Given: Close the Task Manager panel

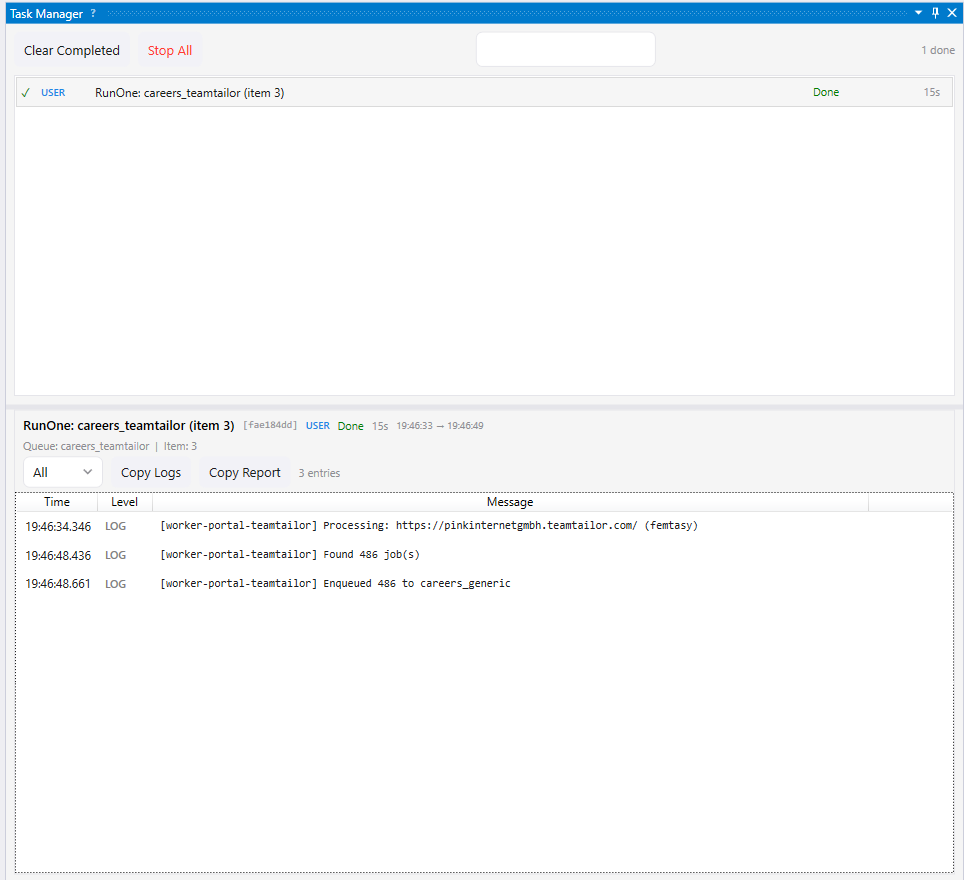Looking at the screenshot, I should [952, 13].
